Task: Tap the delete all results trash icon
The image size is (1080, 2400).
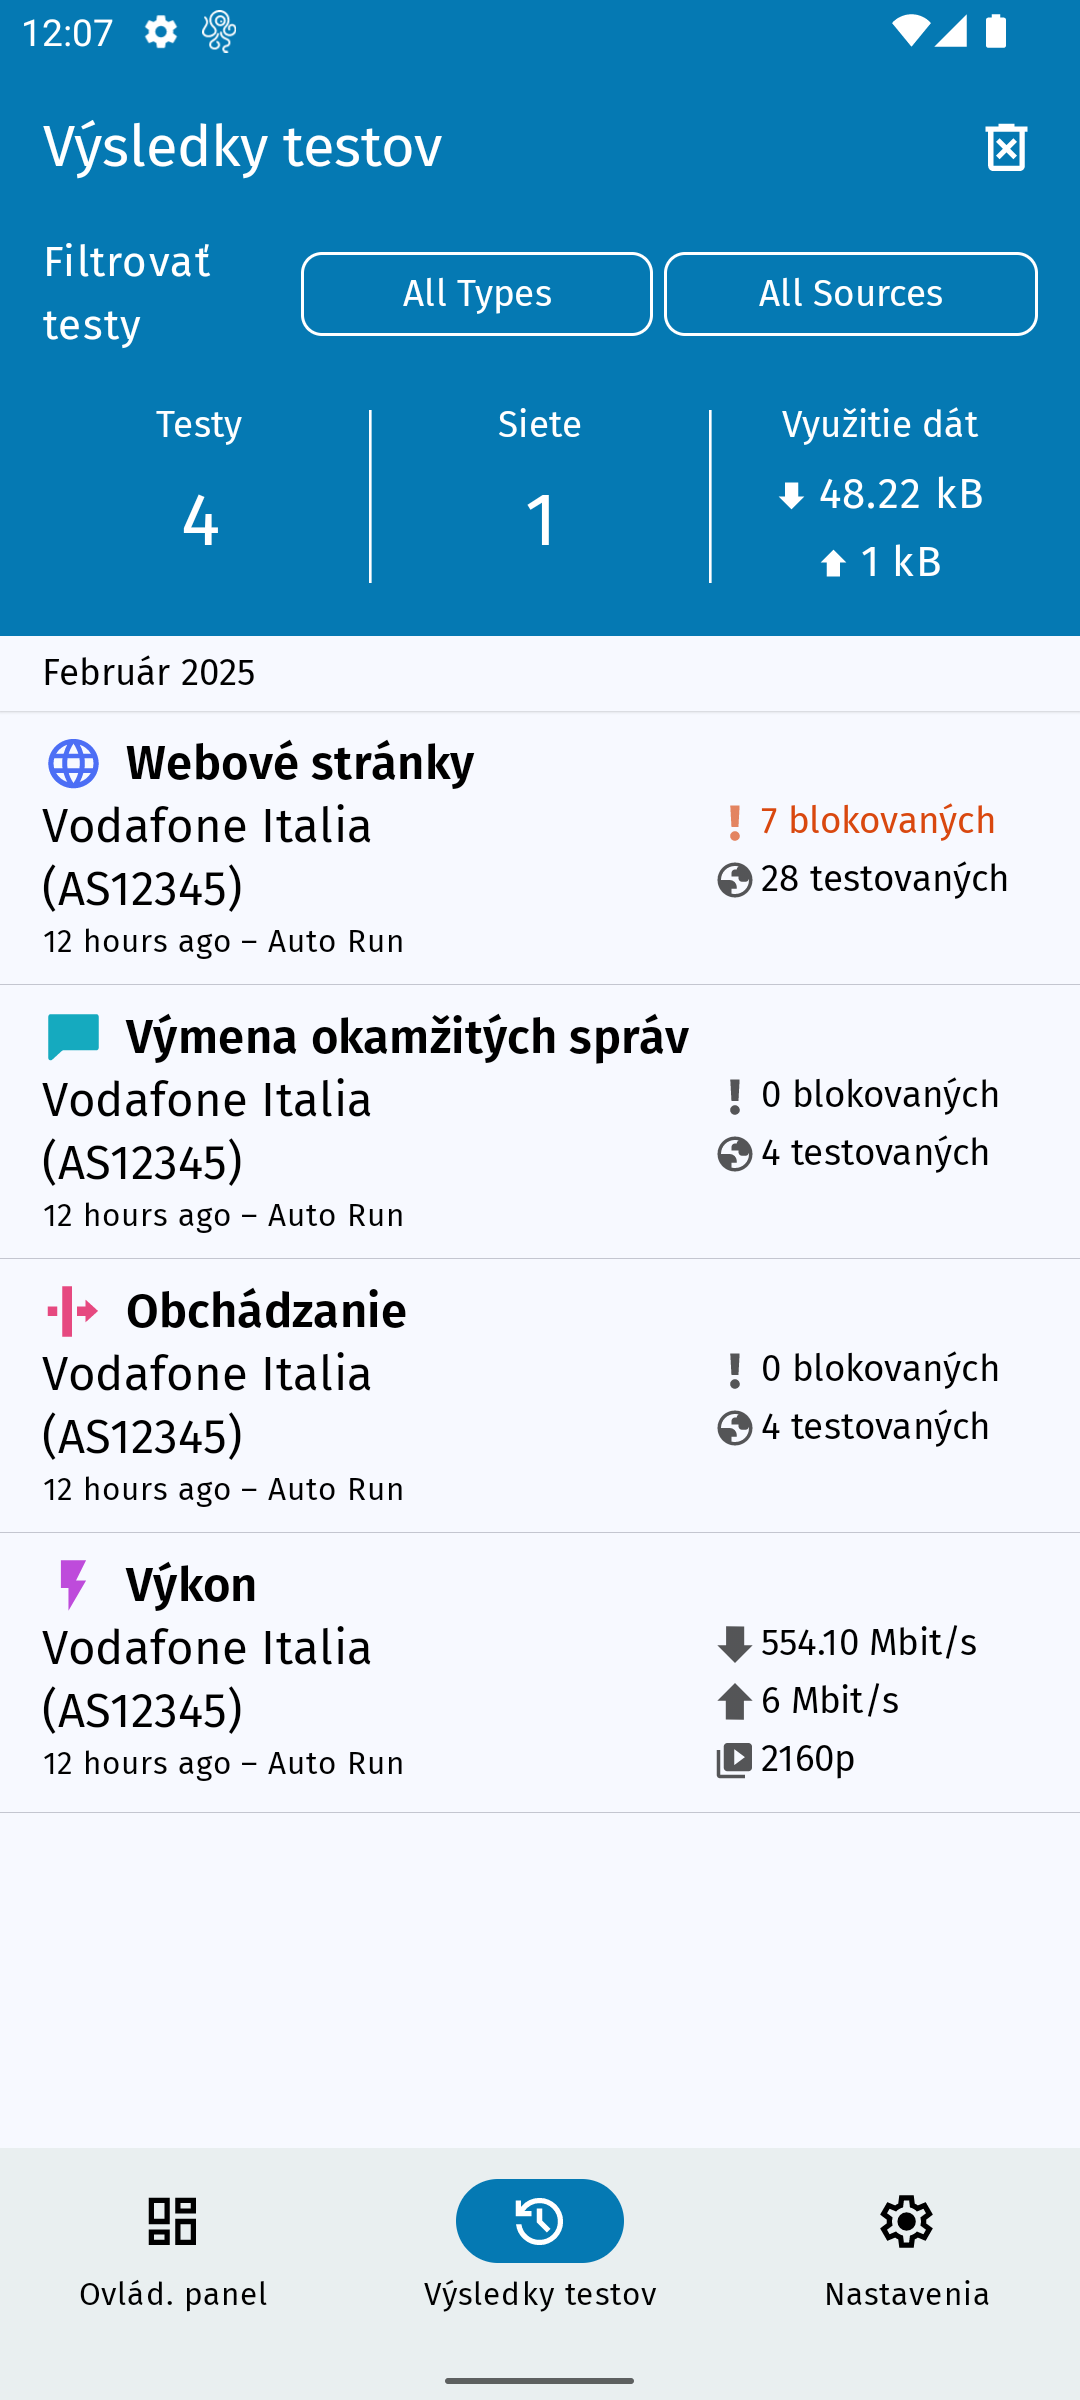Action: coord(1006,148)
